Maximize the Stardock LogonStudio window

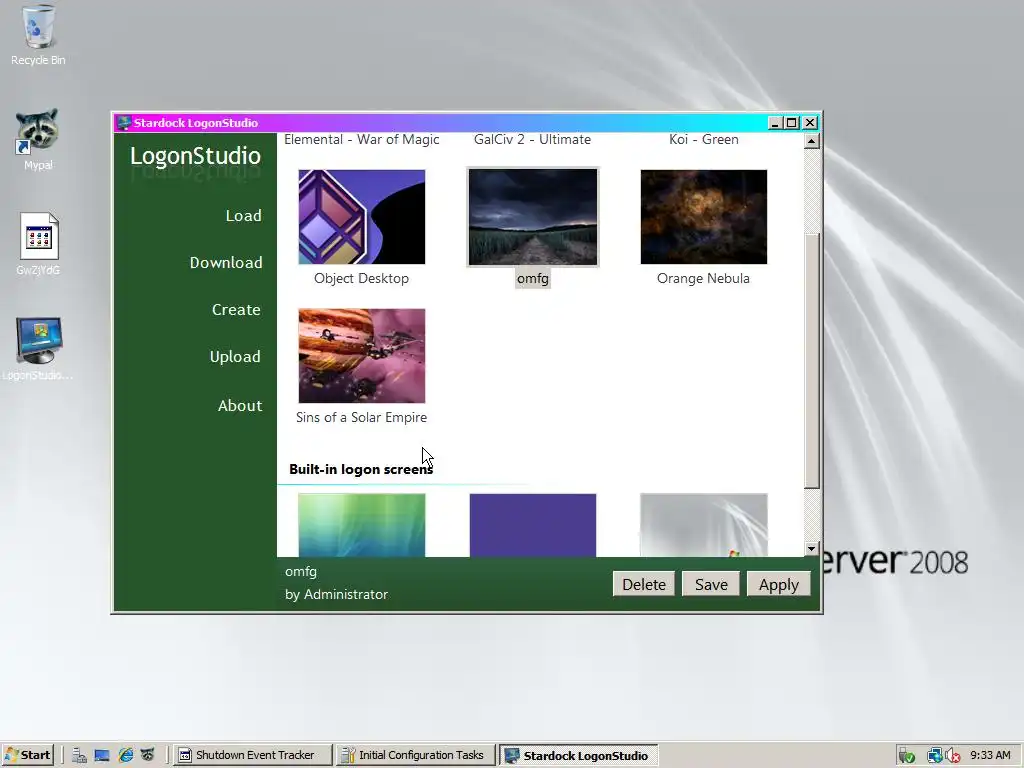coord(792,123)
